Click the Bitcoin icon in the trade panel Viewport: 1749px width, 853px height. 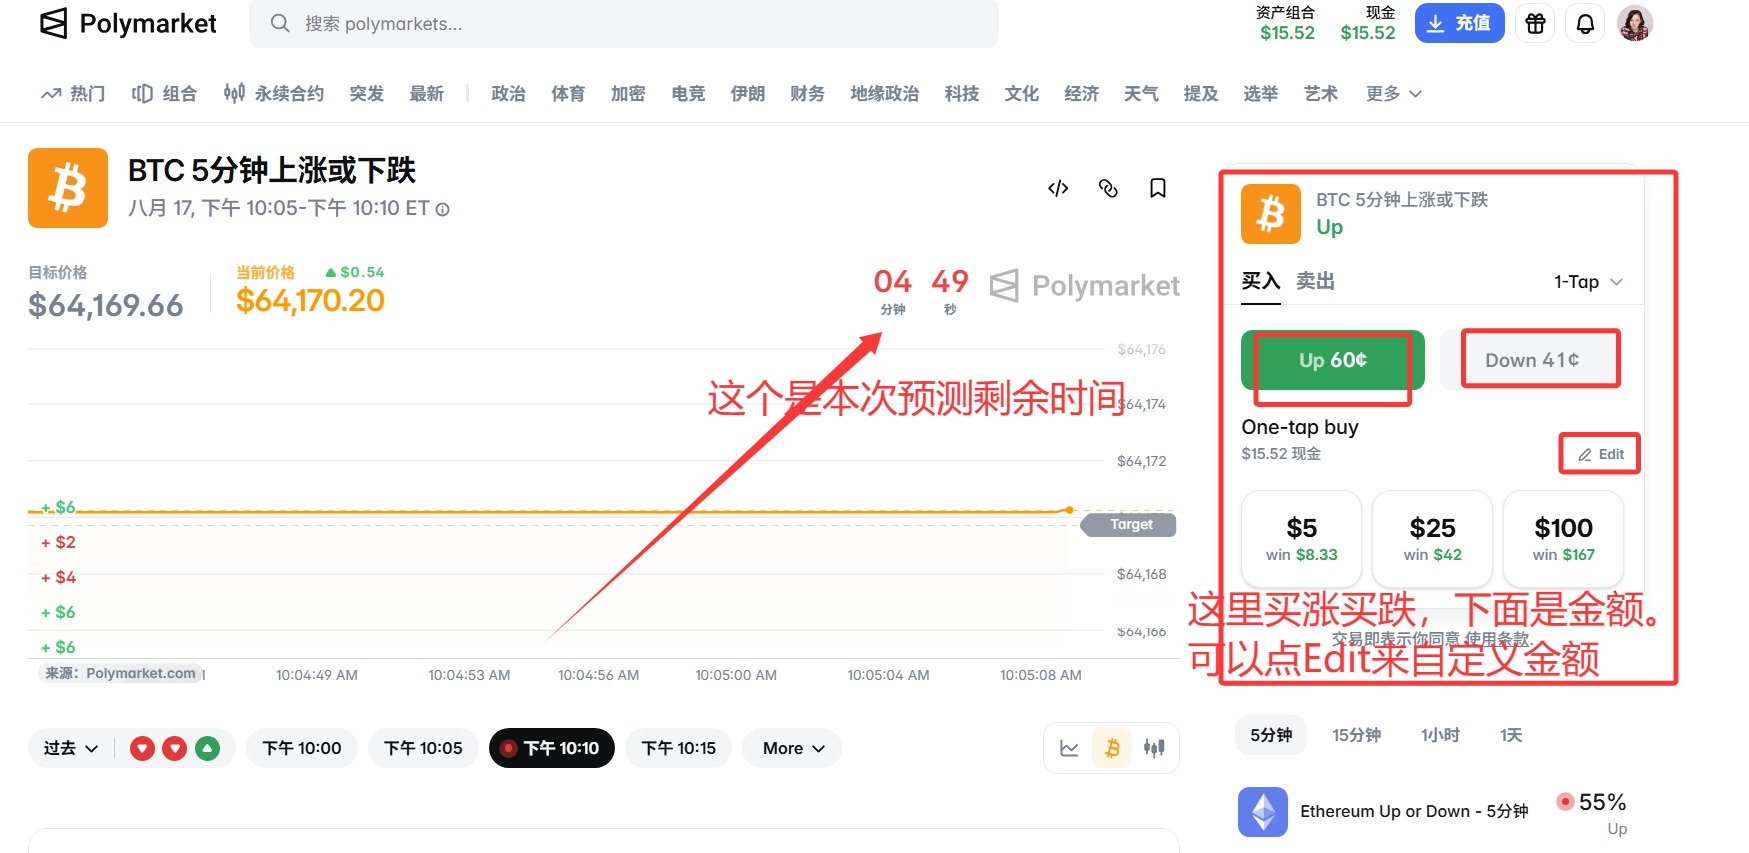[x=1271, y=214]
